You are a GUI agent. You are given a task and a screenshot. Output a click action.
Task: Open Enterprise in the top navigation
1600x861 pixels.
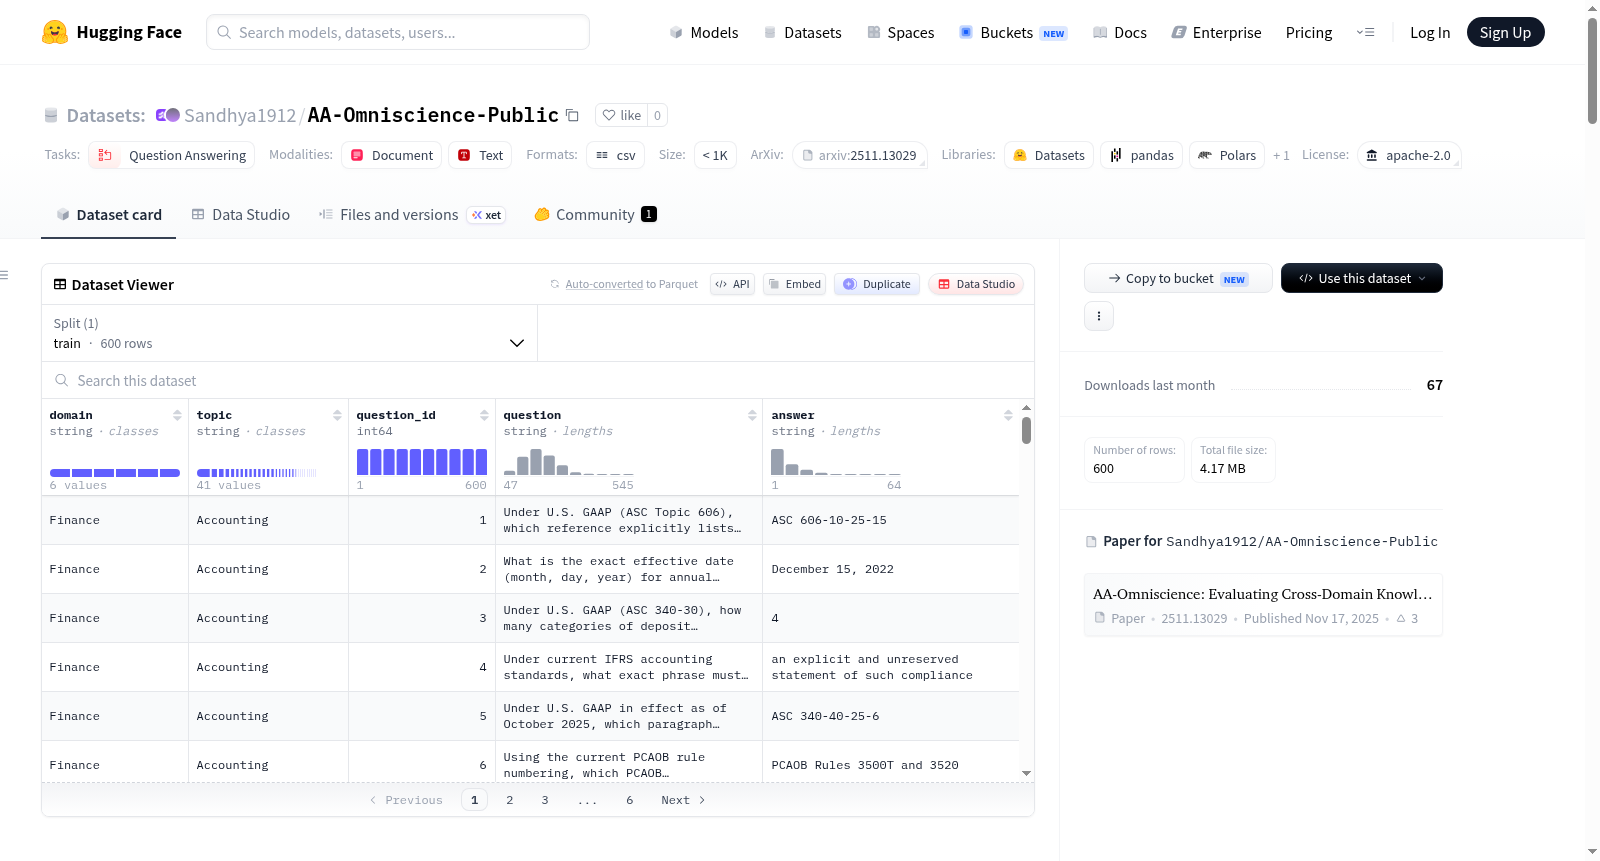(1216, 32)
